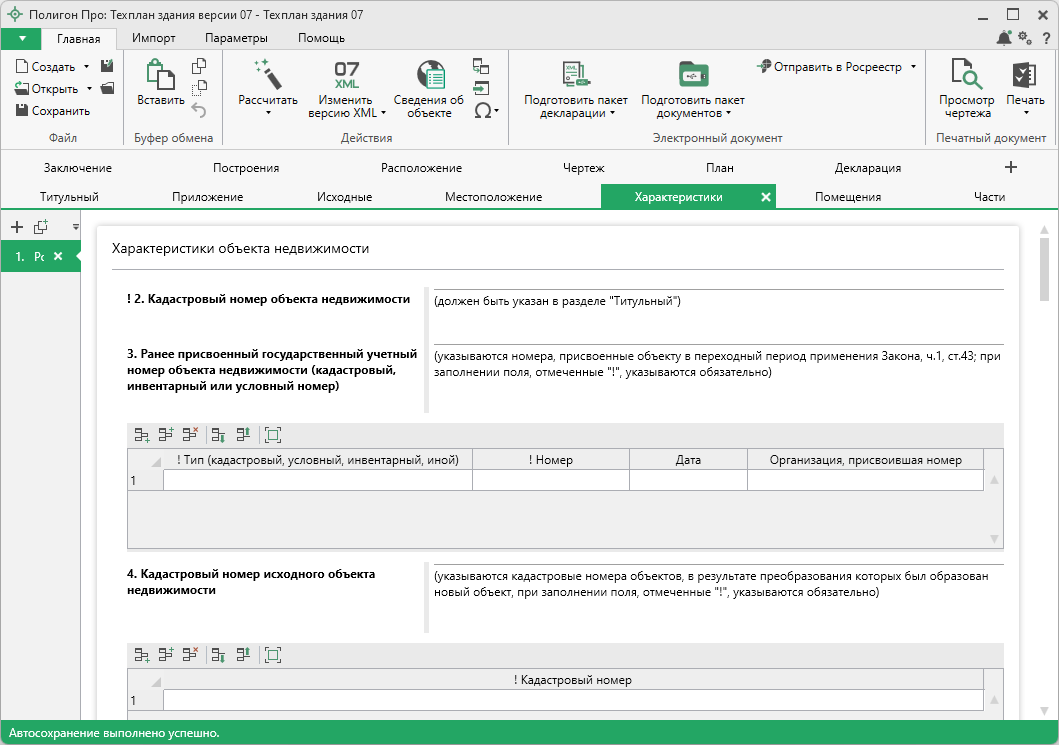Click the settings gears icon in title bar

[x=1024, y=38]
